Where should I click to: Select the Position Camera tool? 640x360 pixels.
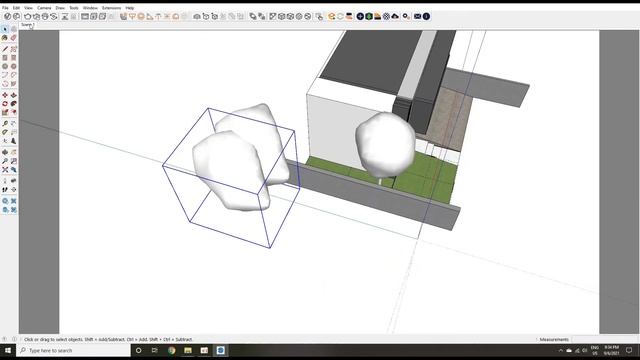pyautogui.click(x=5, y=180)
